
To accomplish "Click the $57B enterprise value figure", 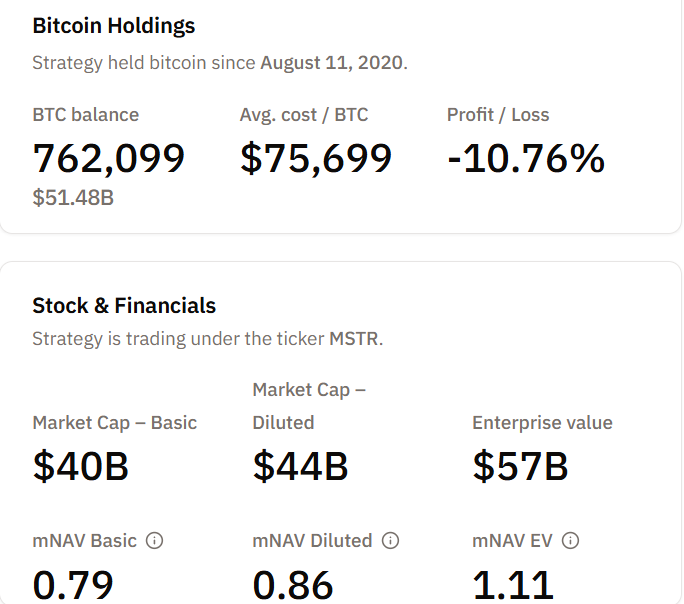I will 520,467.
